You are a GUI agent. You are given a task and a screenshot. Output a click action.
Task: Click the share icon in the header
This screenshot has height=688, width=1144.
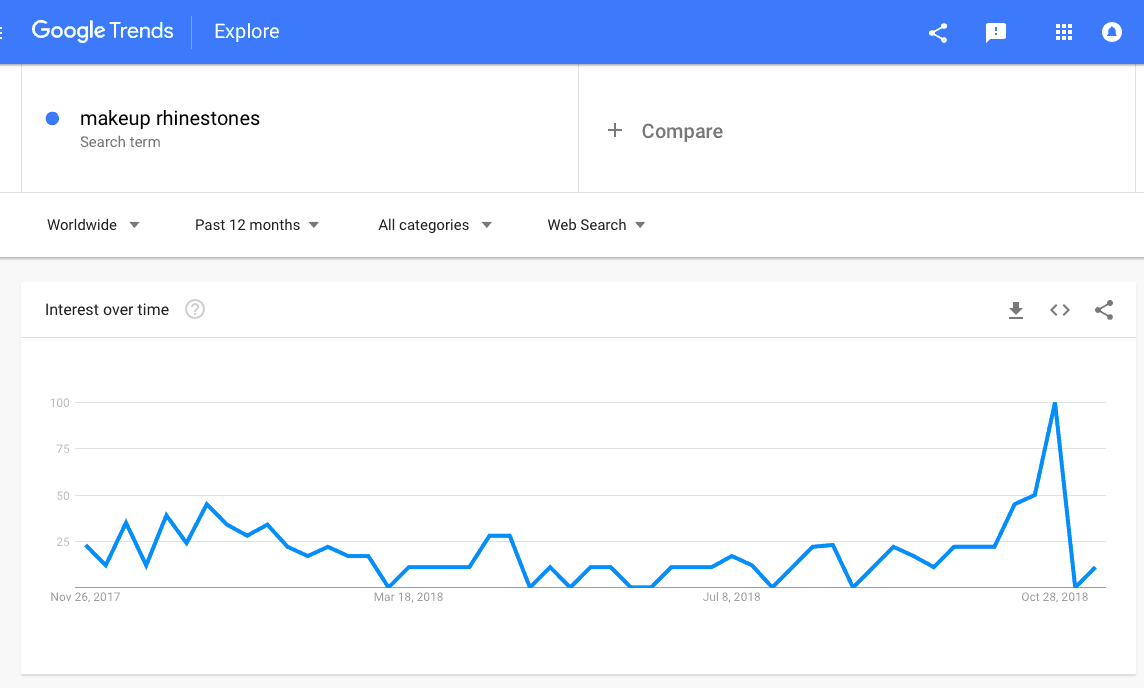click(938, 33)
